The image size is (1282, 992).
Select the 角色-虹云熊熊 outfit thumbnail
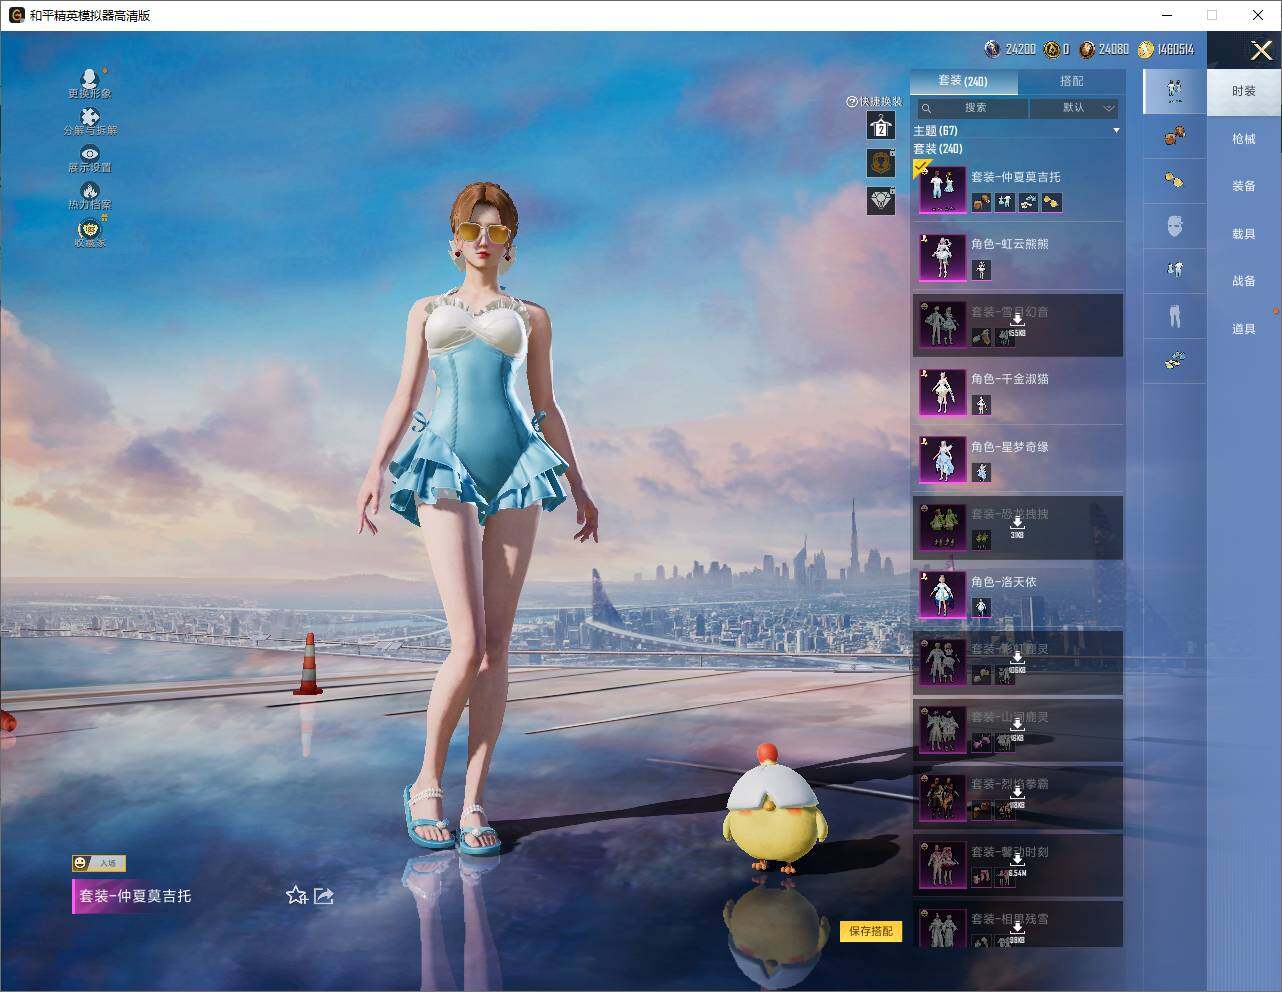[942, 256]
